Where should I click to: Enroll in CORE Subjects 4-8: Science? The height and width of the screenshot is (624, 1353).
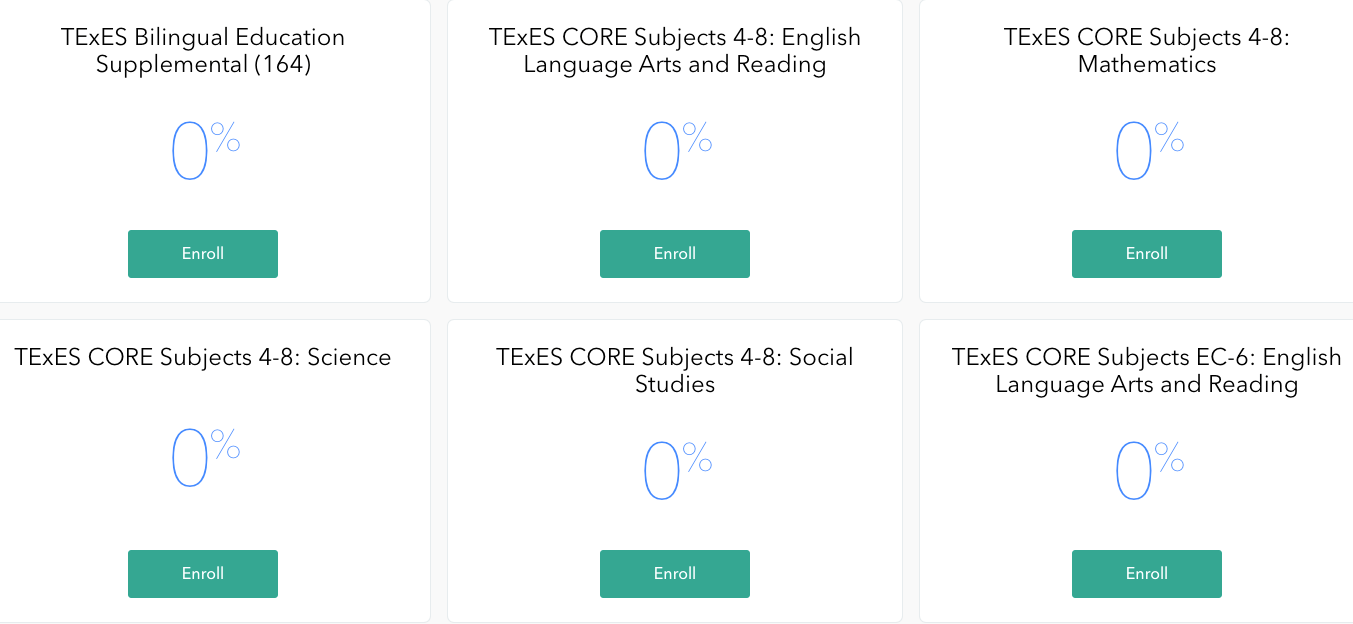pos(202,574)
